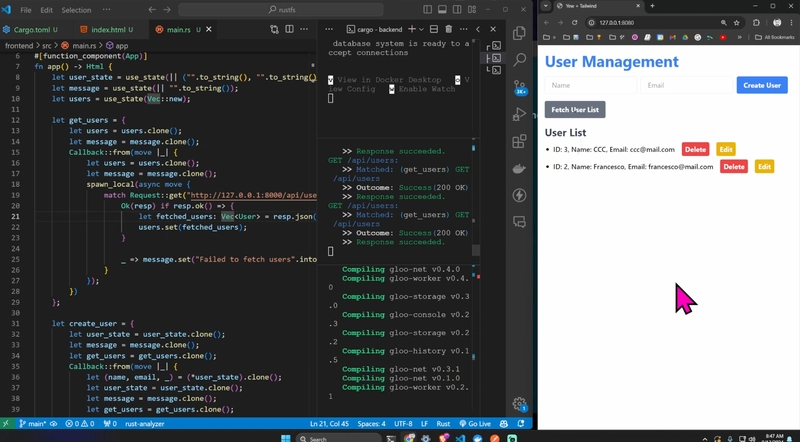Toggle the bottom panel layout icon
Viewport: 800px width, 442px height.
[442, 10]
